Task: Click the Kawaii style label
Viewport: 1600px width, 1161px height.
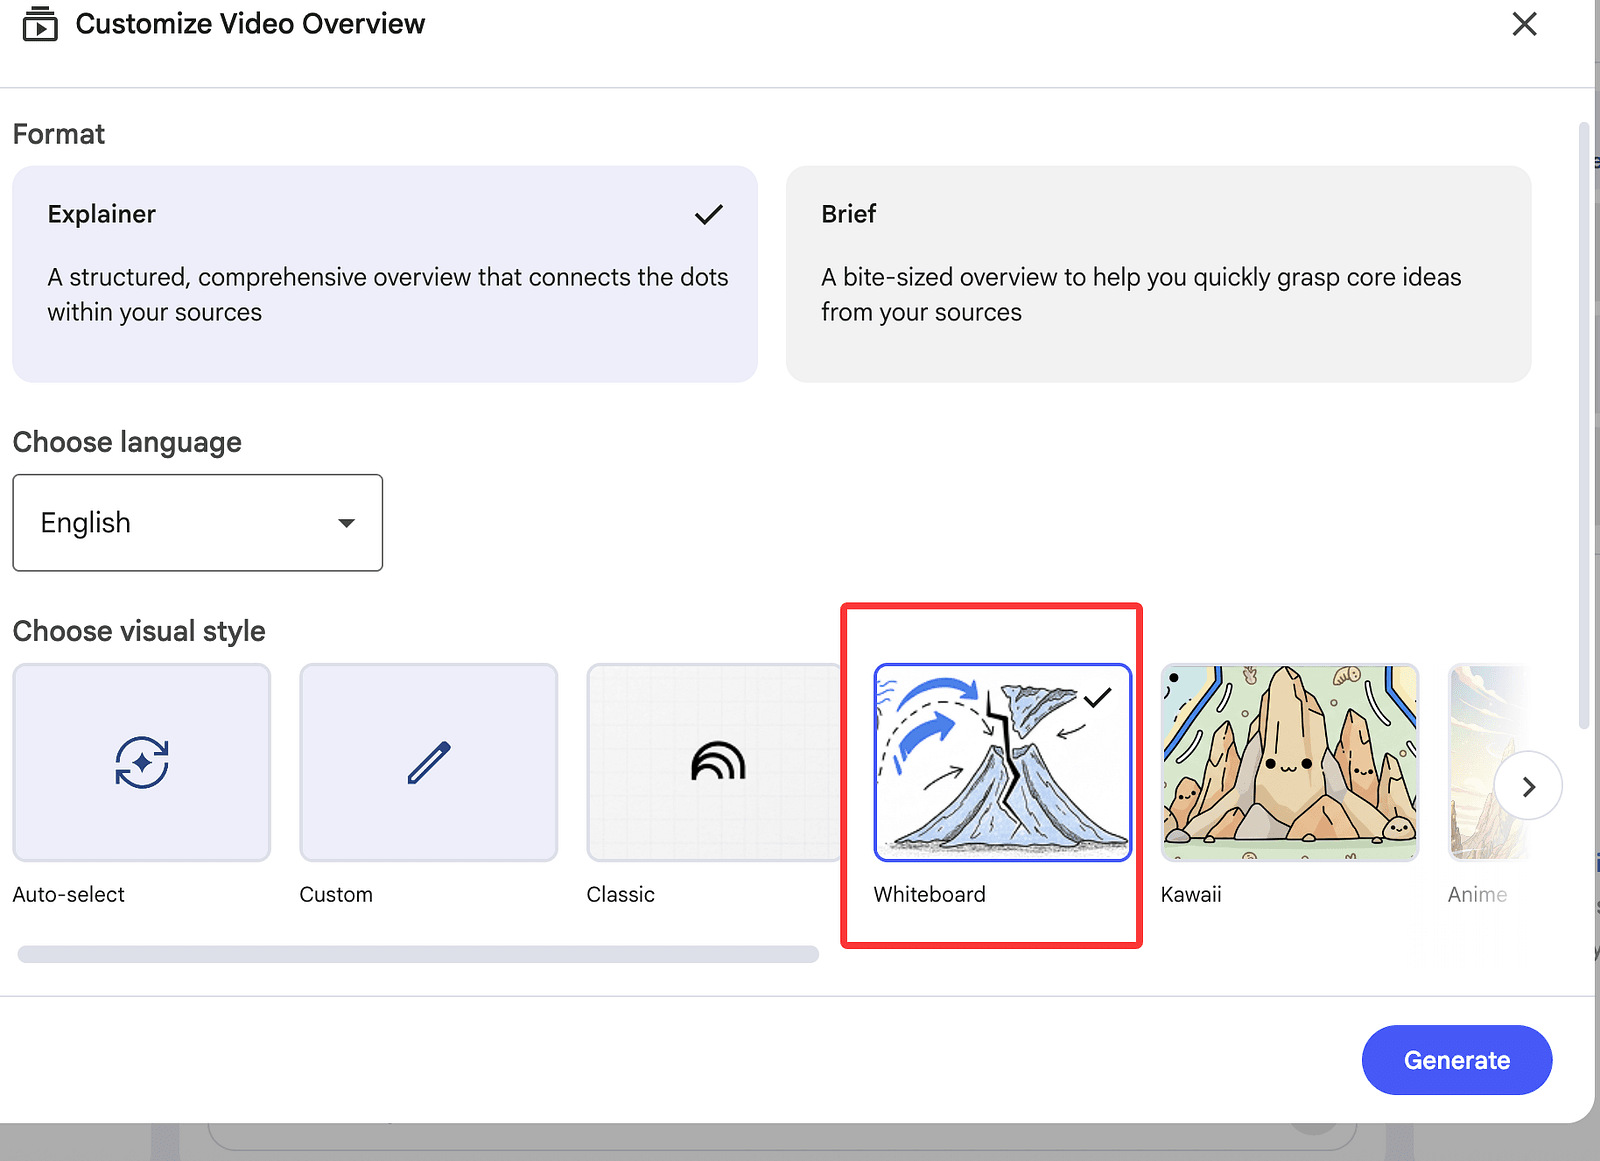Action: (x=1190, y=895)
